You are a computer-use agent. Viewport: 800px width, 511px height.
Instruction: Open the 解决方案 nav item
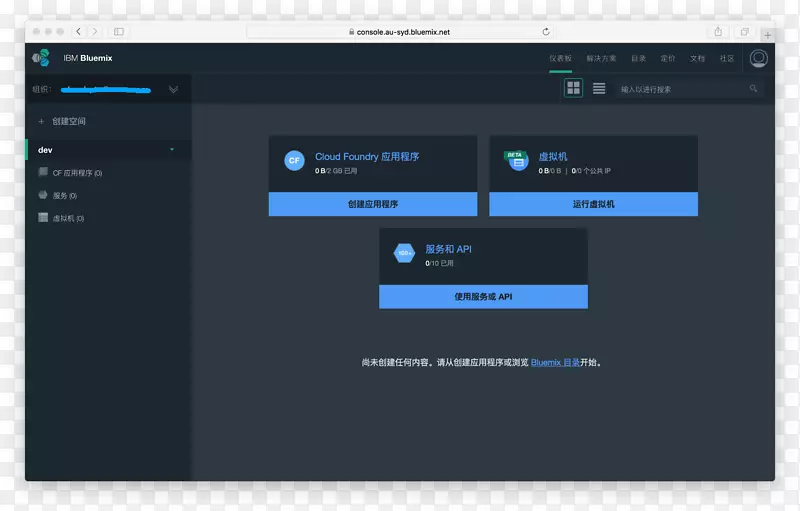coord(601,59)
